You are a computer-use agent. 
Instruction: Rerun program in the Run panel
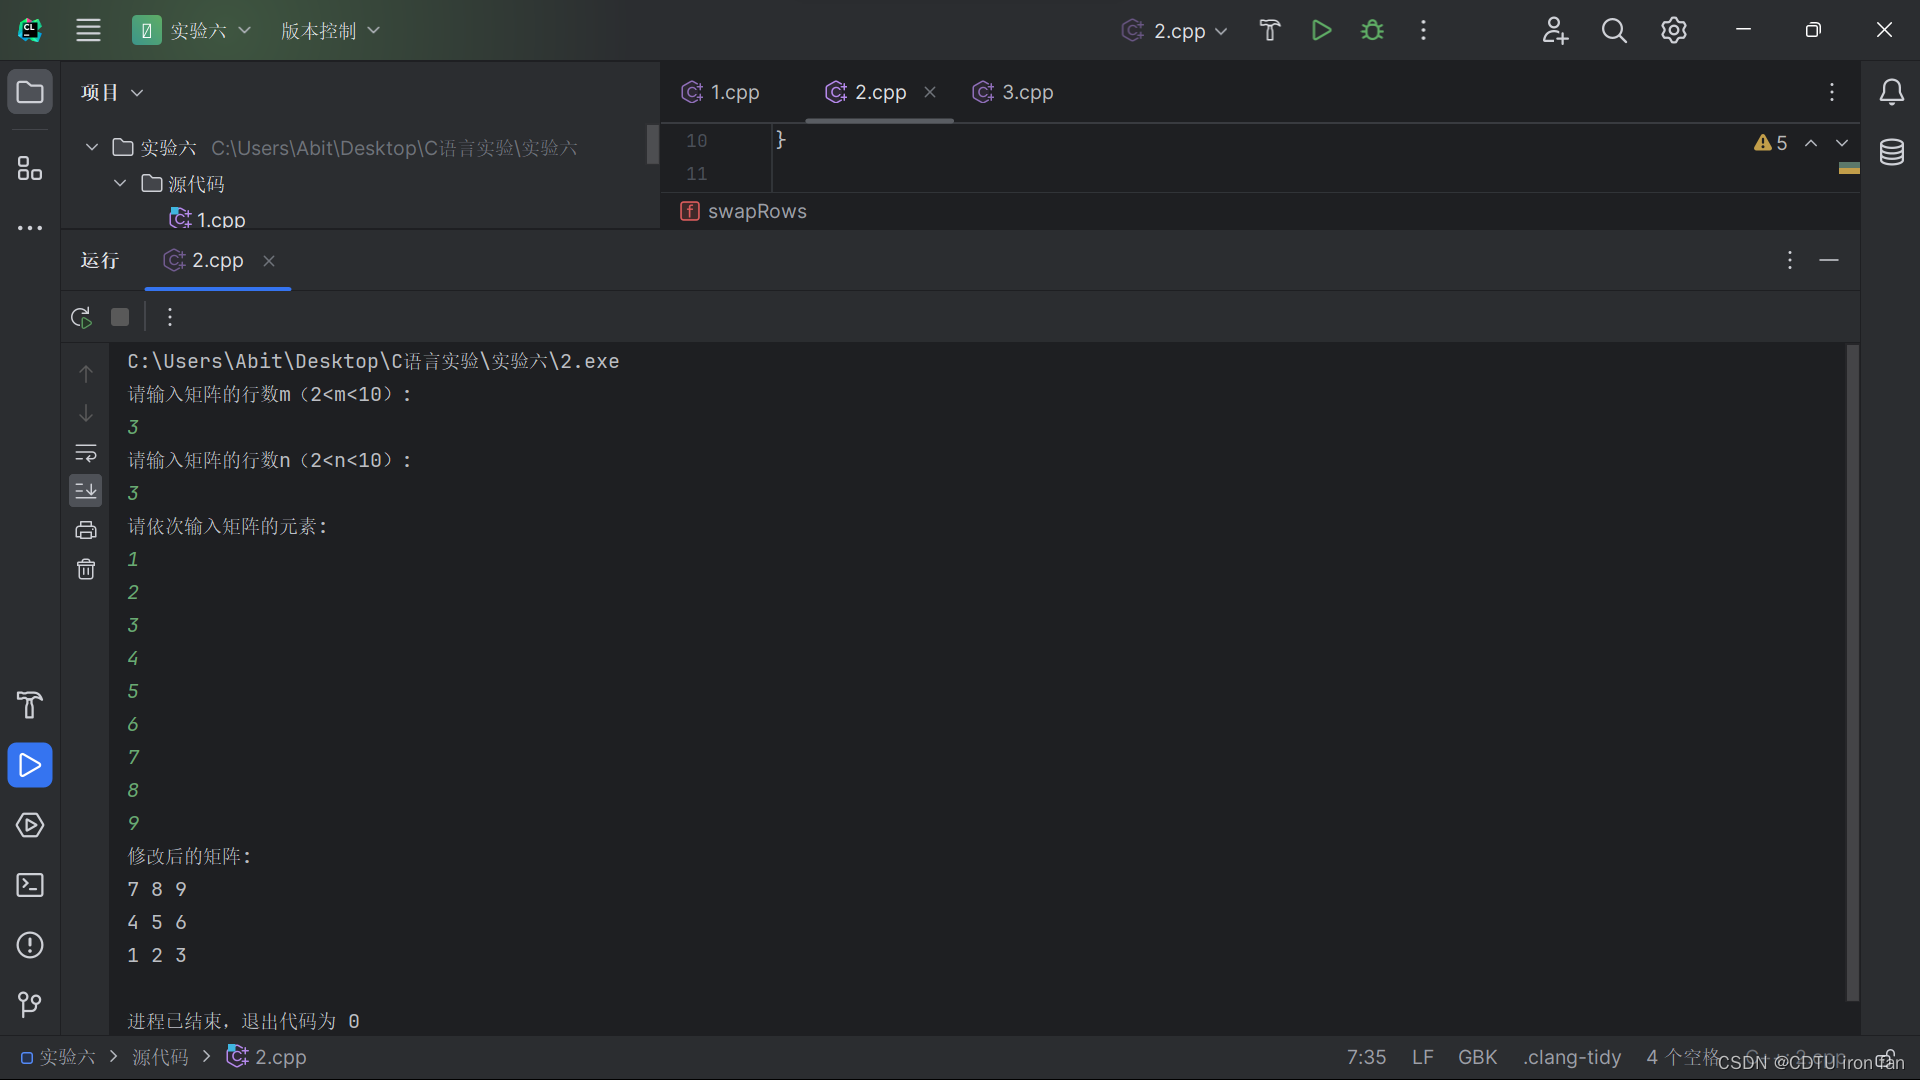coord(81,317)
